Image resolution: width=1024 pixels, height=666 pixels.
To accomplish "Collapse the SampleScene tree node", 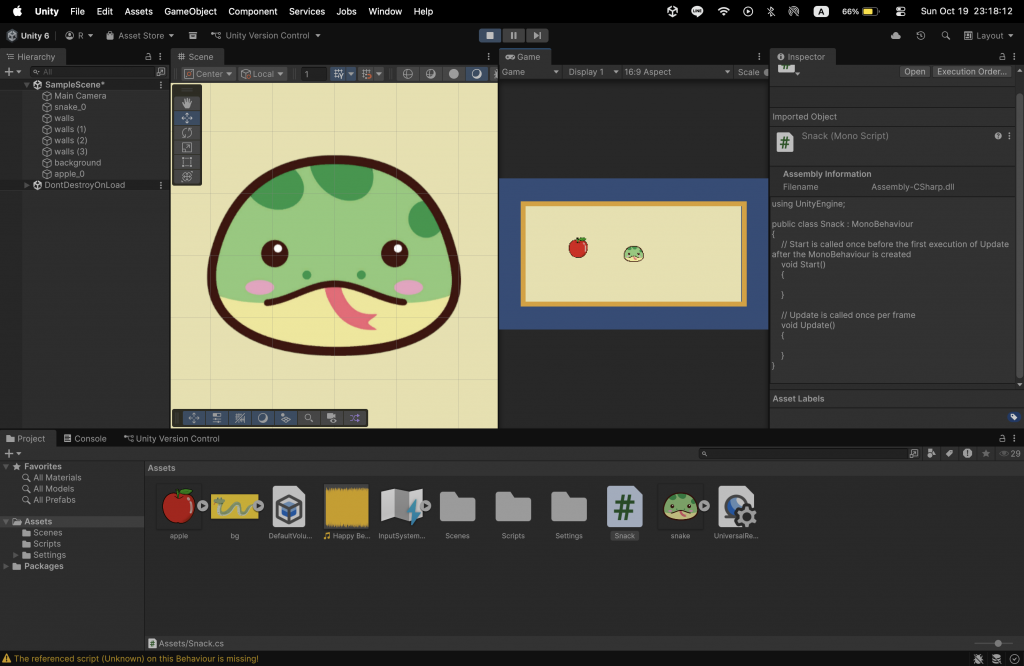I will 26,85.
